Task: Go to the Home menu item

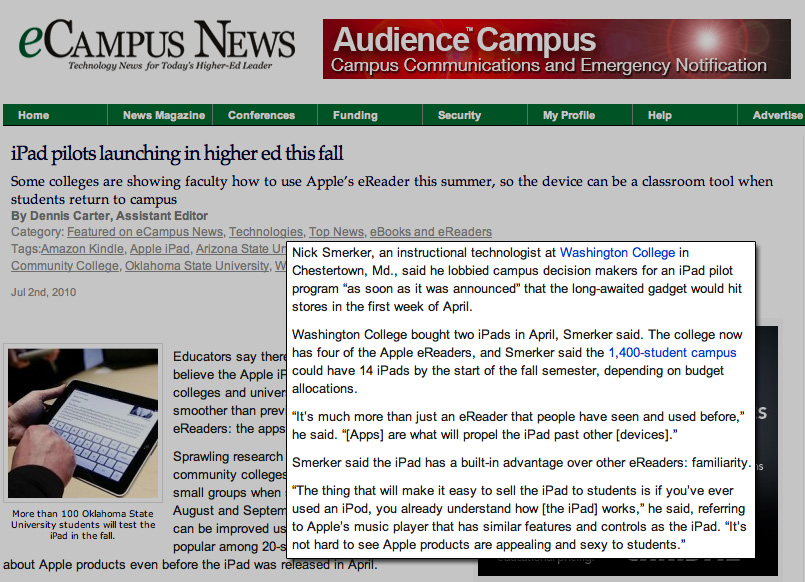Action: [33, 115]
